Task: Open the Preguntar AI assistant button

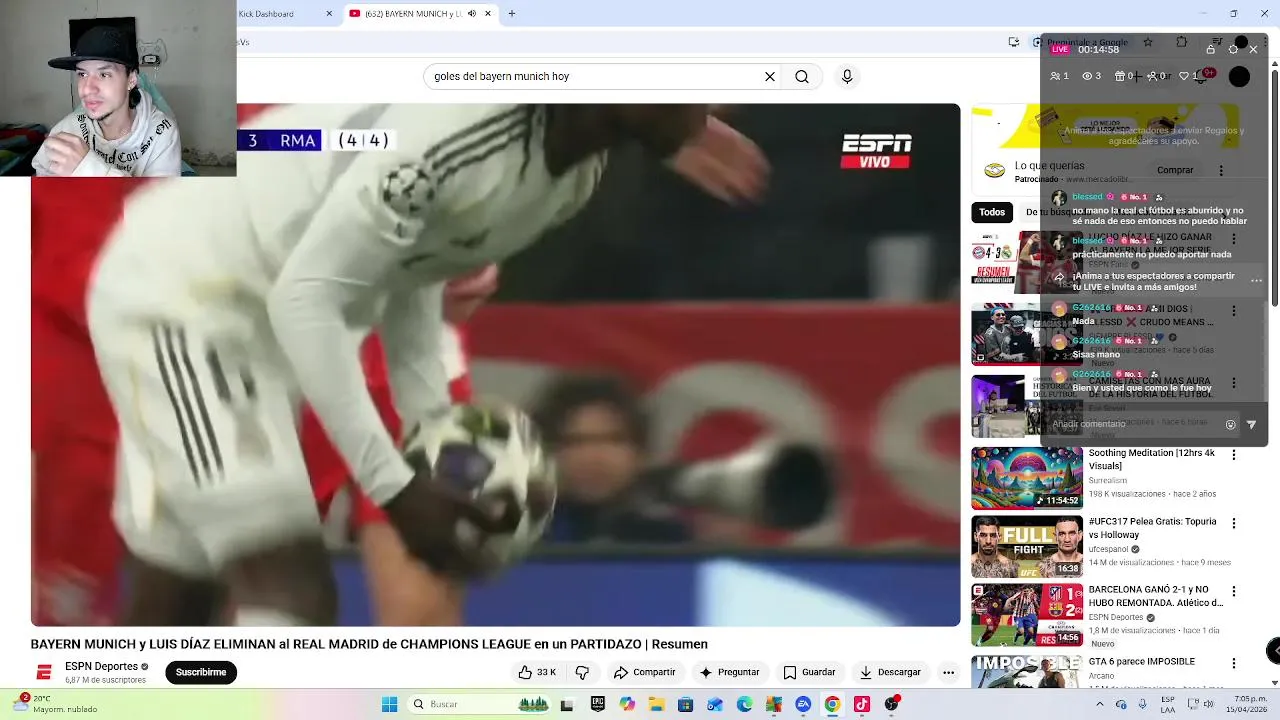Action: click(x=729, y=672)
